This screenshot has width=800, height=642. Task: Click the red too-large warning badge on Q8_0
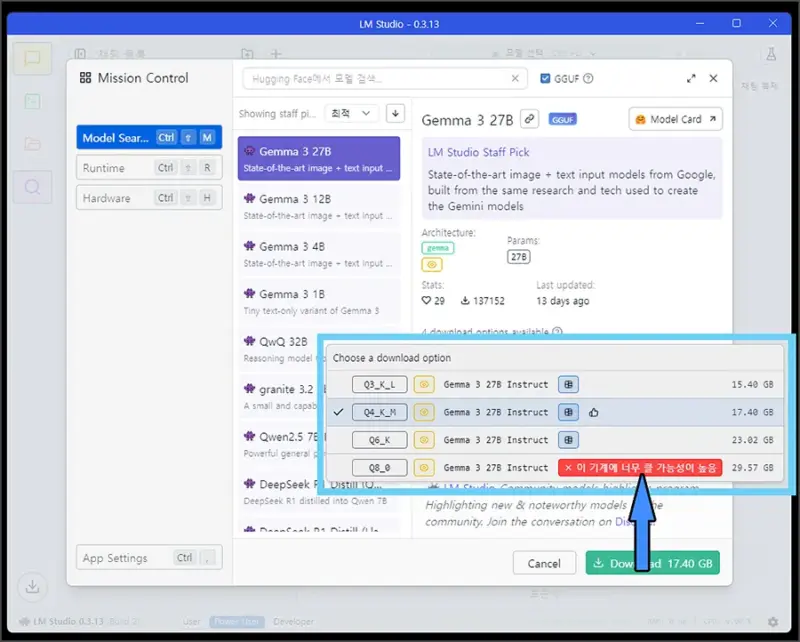click(x=640, y=467)
